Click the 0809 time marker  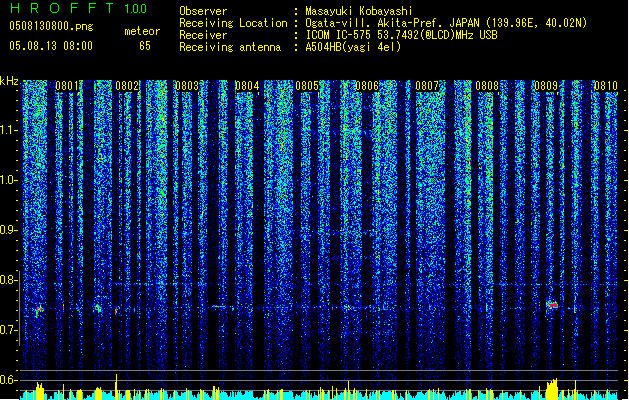coord(546,86)
